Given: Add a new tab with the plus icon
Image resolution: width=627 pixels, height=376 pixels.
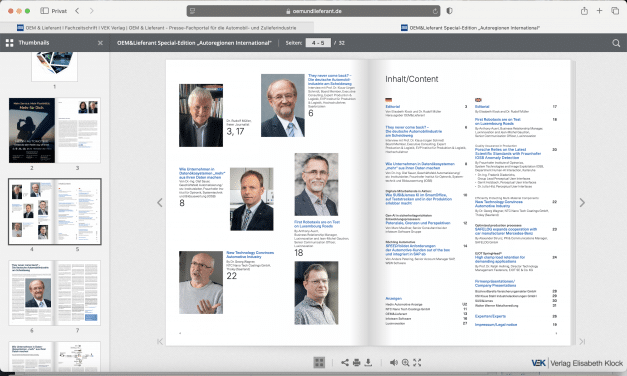Looking at the screenshot, I should pyautogui.click(x=599, y=11).
